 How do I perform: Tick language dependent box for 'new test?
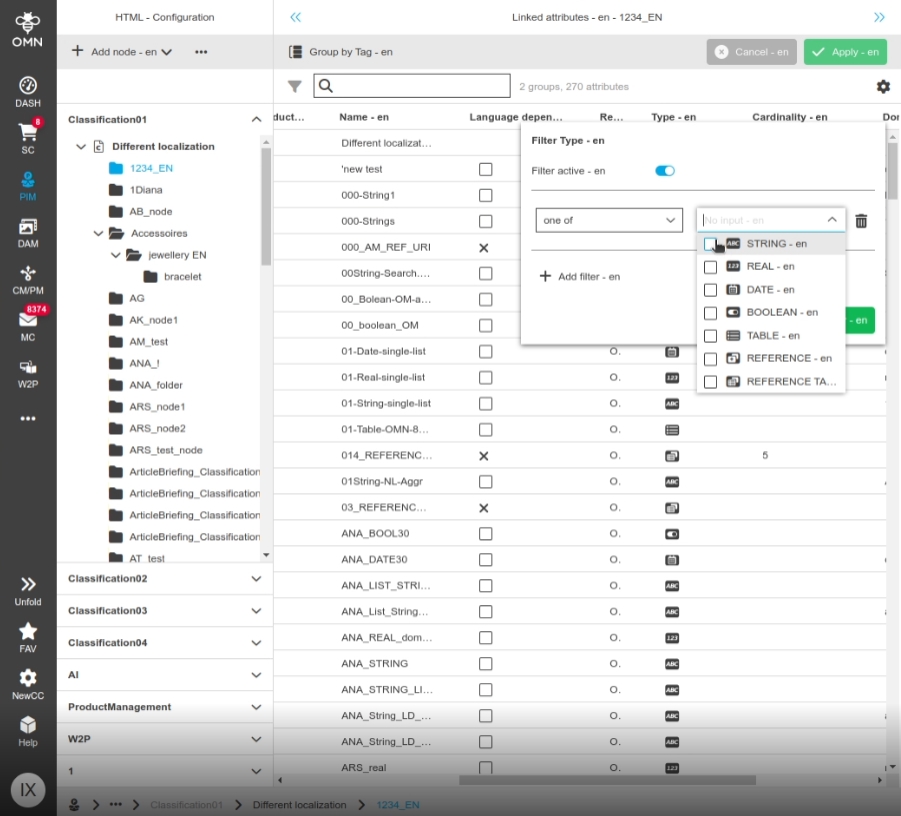(x=486, y=169)
